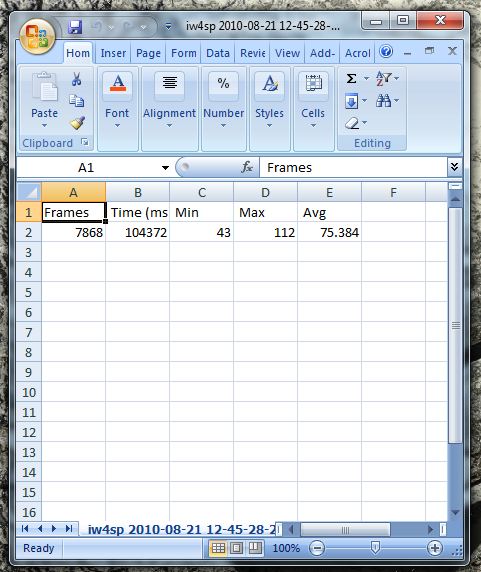Screen dimensions: 481x572
Task: Open the Alignment group dropdown
Action: pos(170,125)
